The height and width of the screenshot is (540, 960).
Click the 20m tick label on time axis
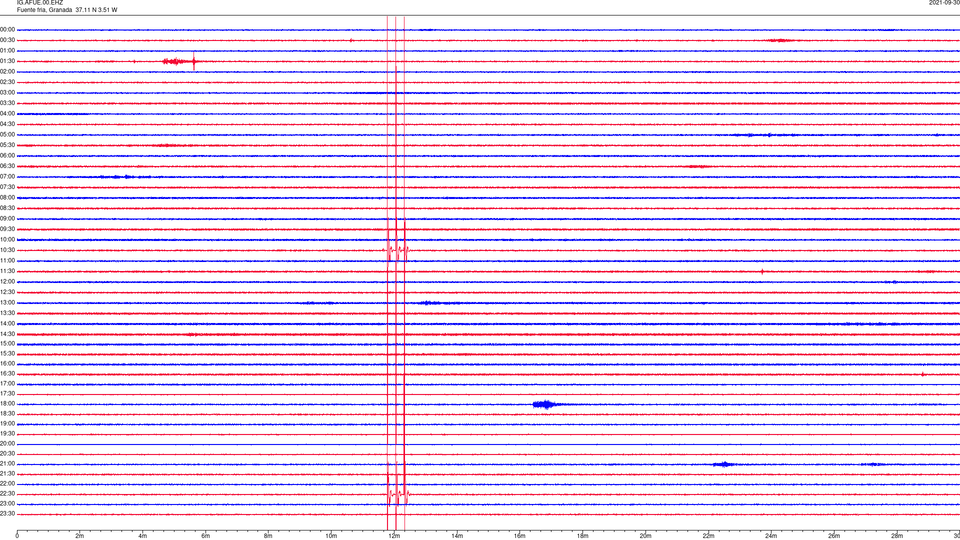(645, 536)
